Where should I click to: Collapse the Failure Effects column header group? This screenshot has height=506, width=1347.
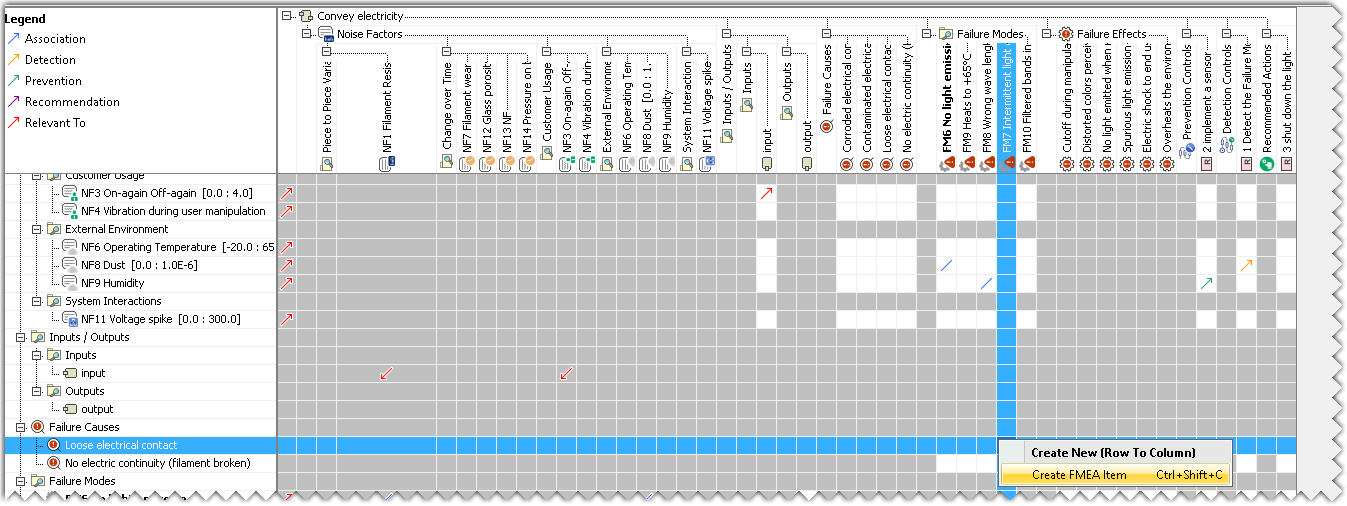1047,34
